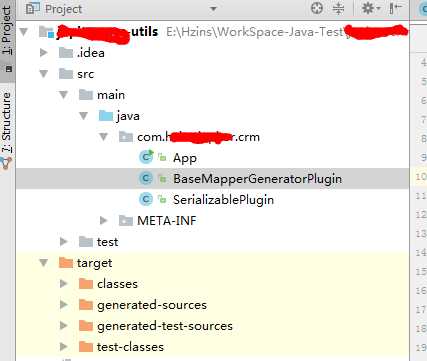The image size is (427, 361).
Task: Click the App class icon
Action: pyautogui.click(x=146, y=157)
